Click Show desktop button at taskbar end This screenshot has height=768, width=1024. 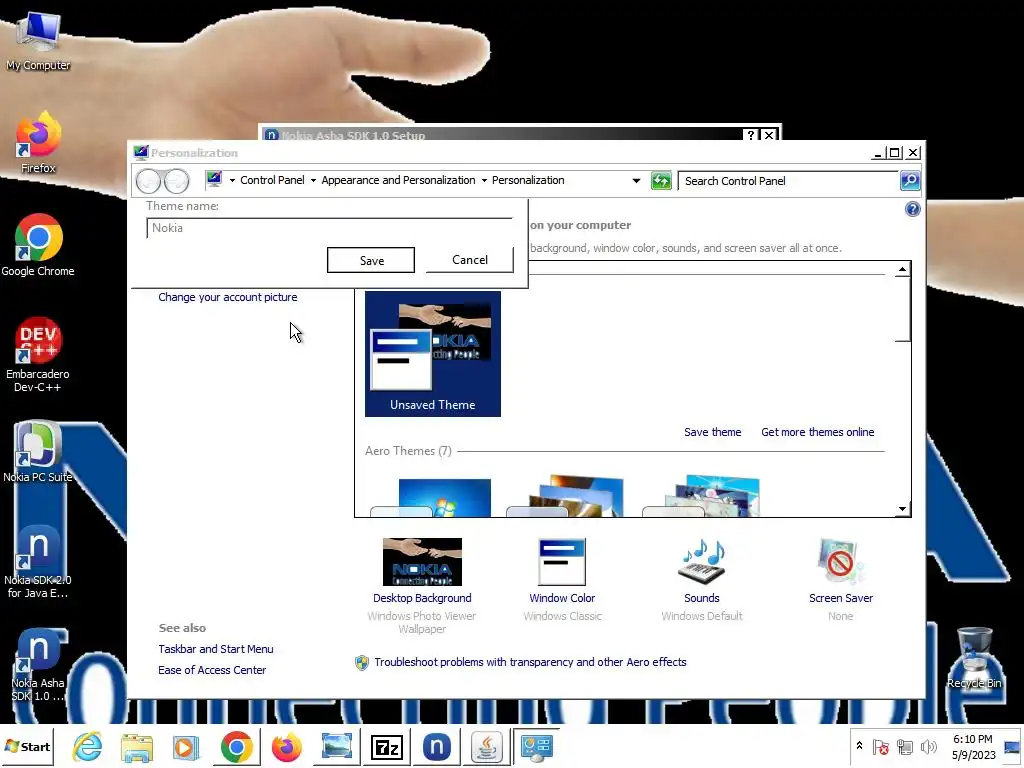pyautogui.click(x=1012, y=746)
